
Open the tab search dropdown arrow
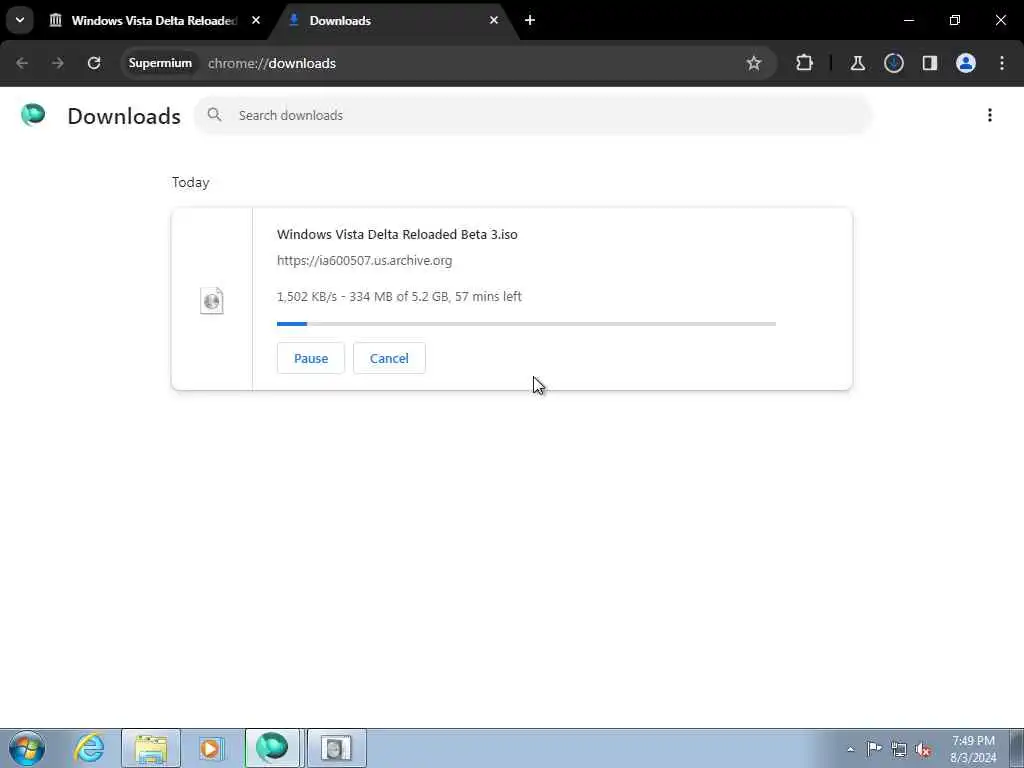click(x=20, y=20)
